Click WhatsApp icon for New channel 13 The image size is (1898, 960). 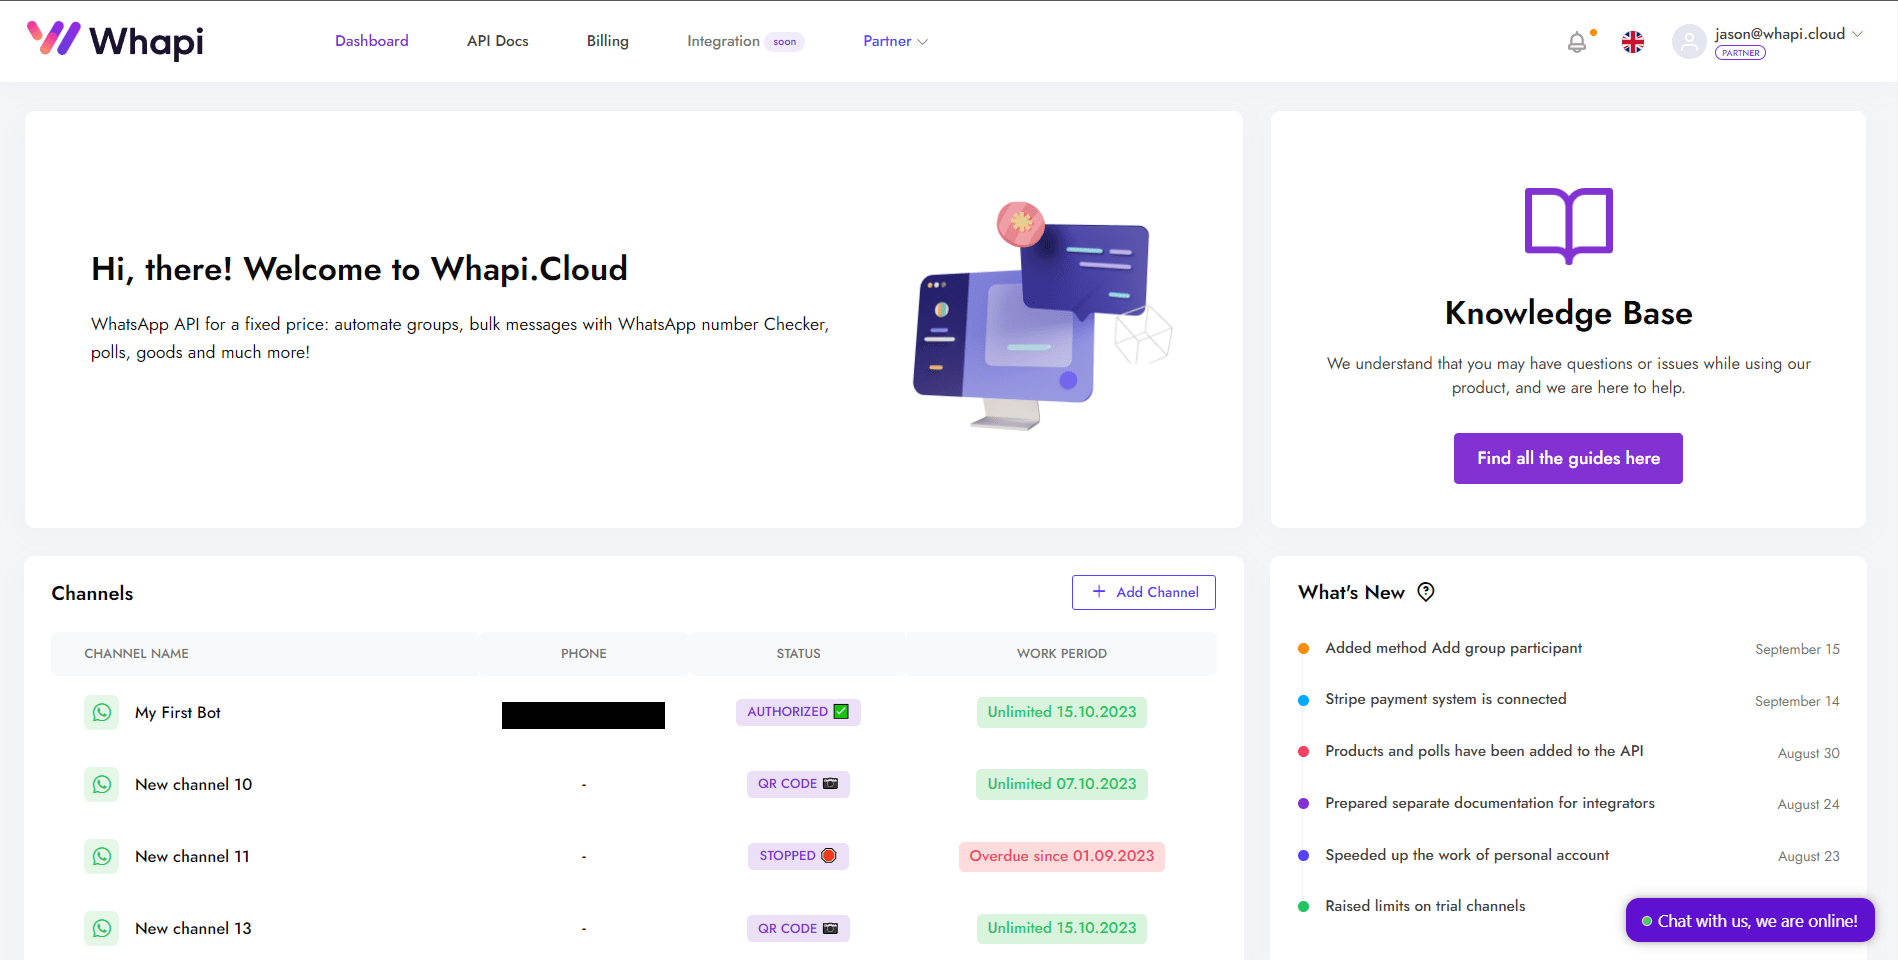102,928
